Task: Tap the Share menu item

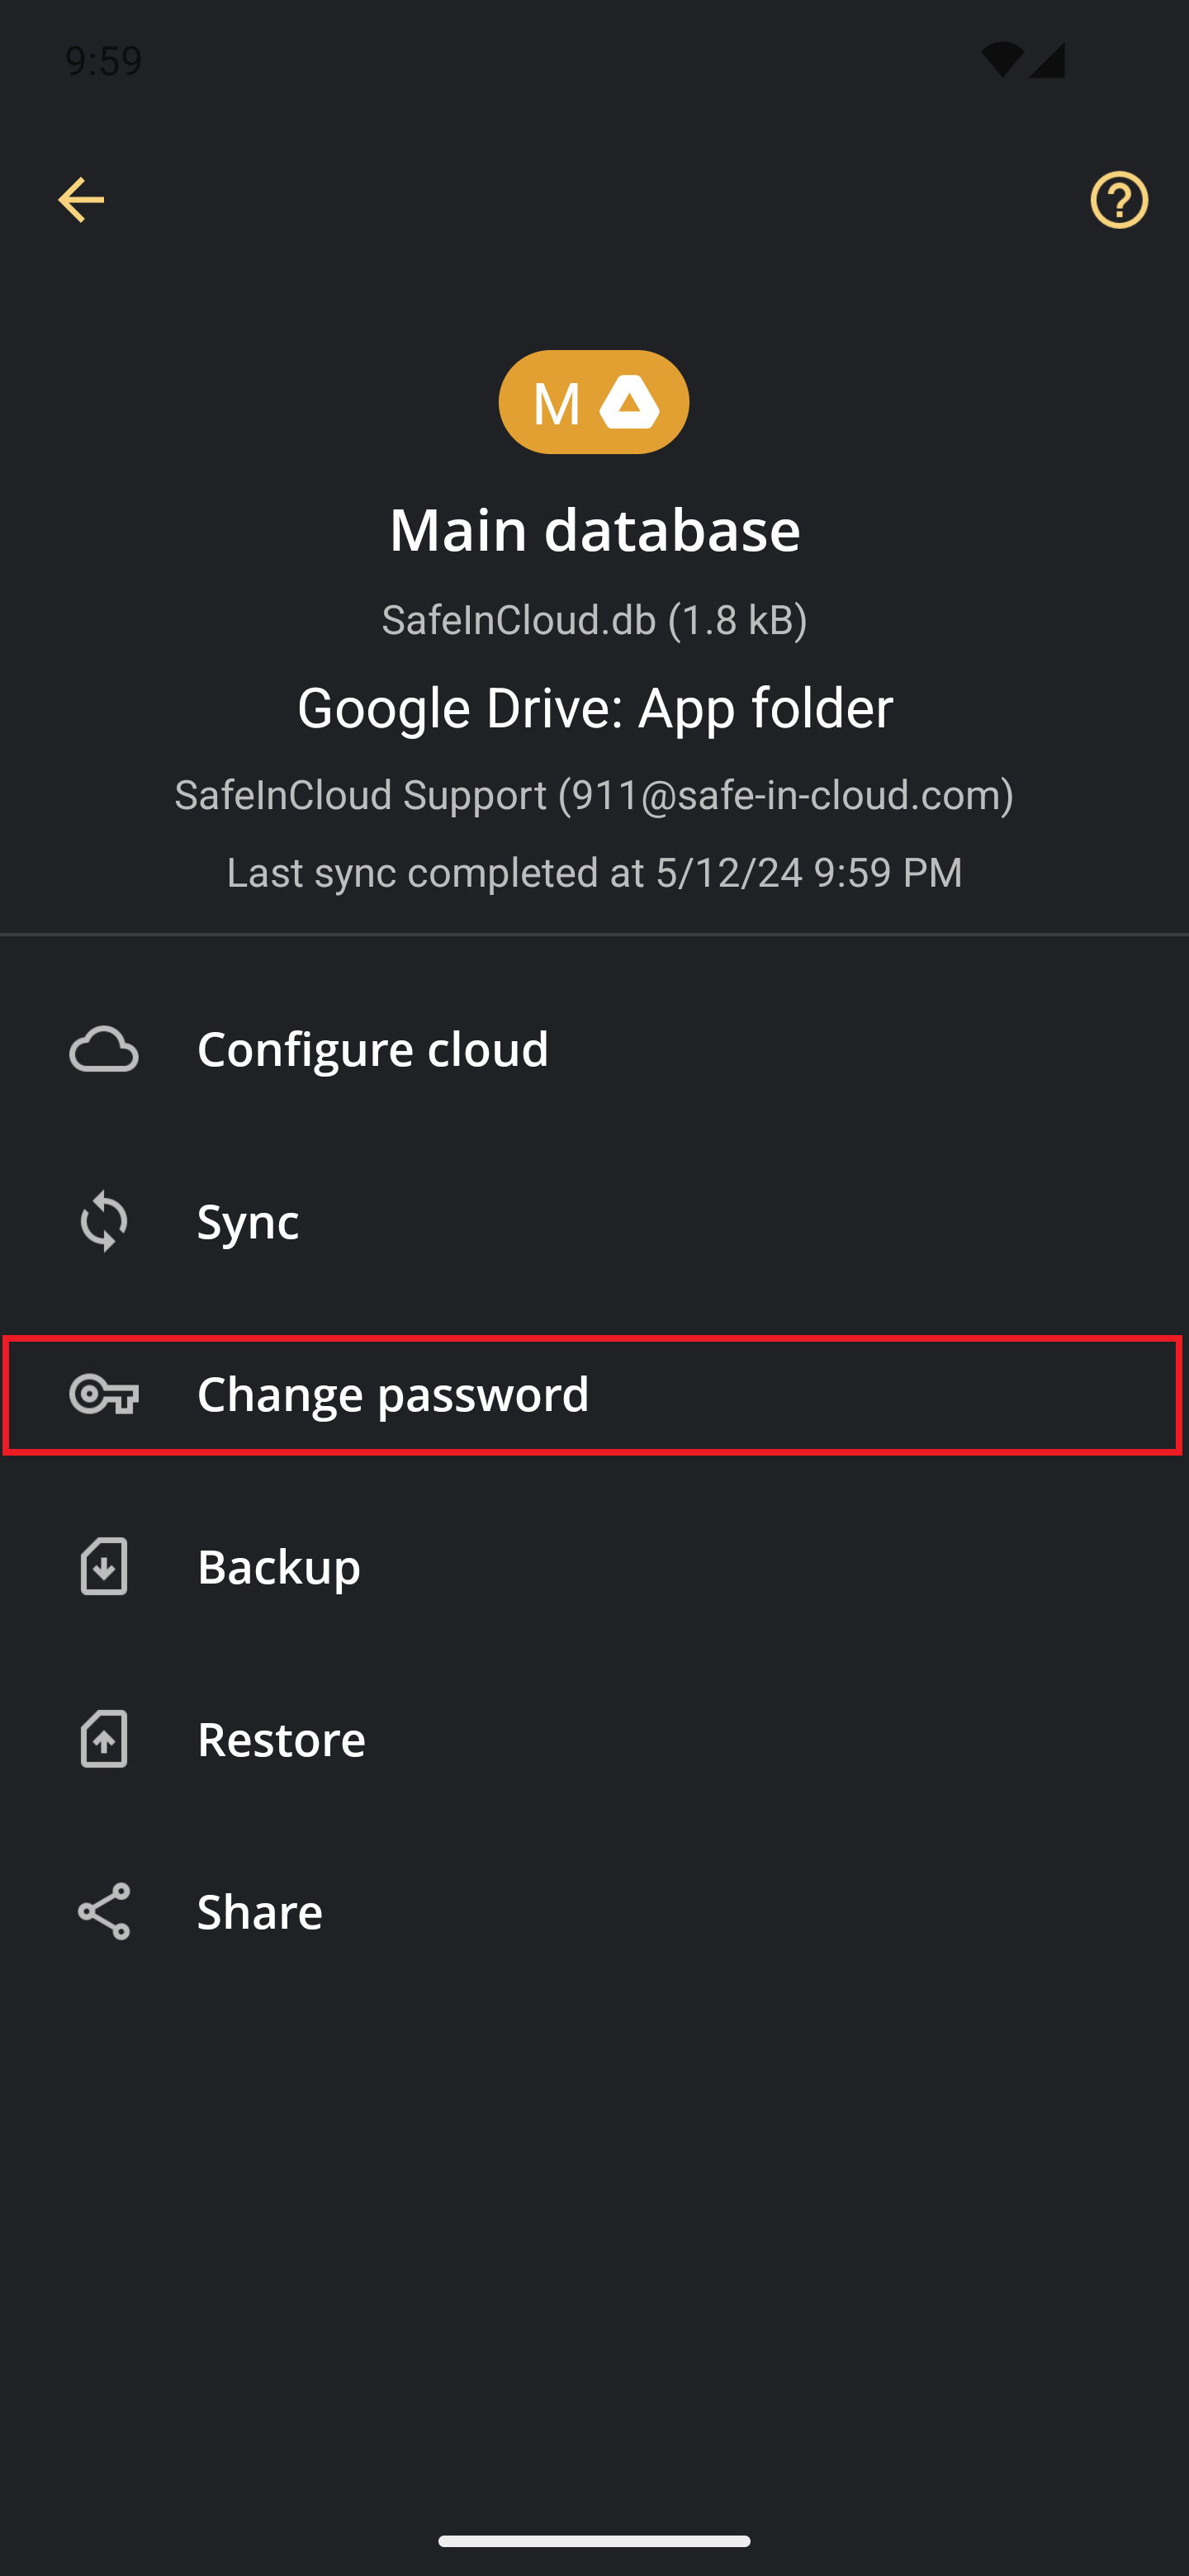Action: click(260, 1911)
